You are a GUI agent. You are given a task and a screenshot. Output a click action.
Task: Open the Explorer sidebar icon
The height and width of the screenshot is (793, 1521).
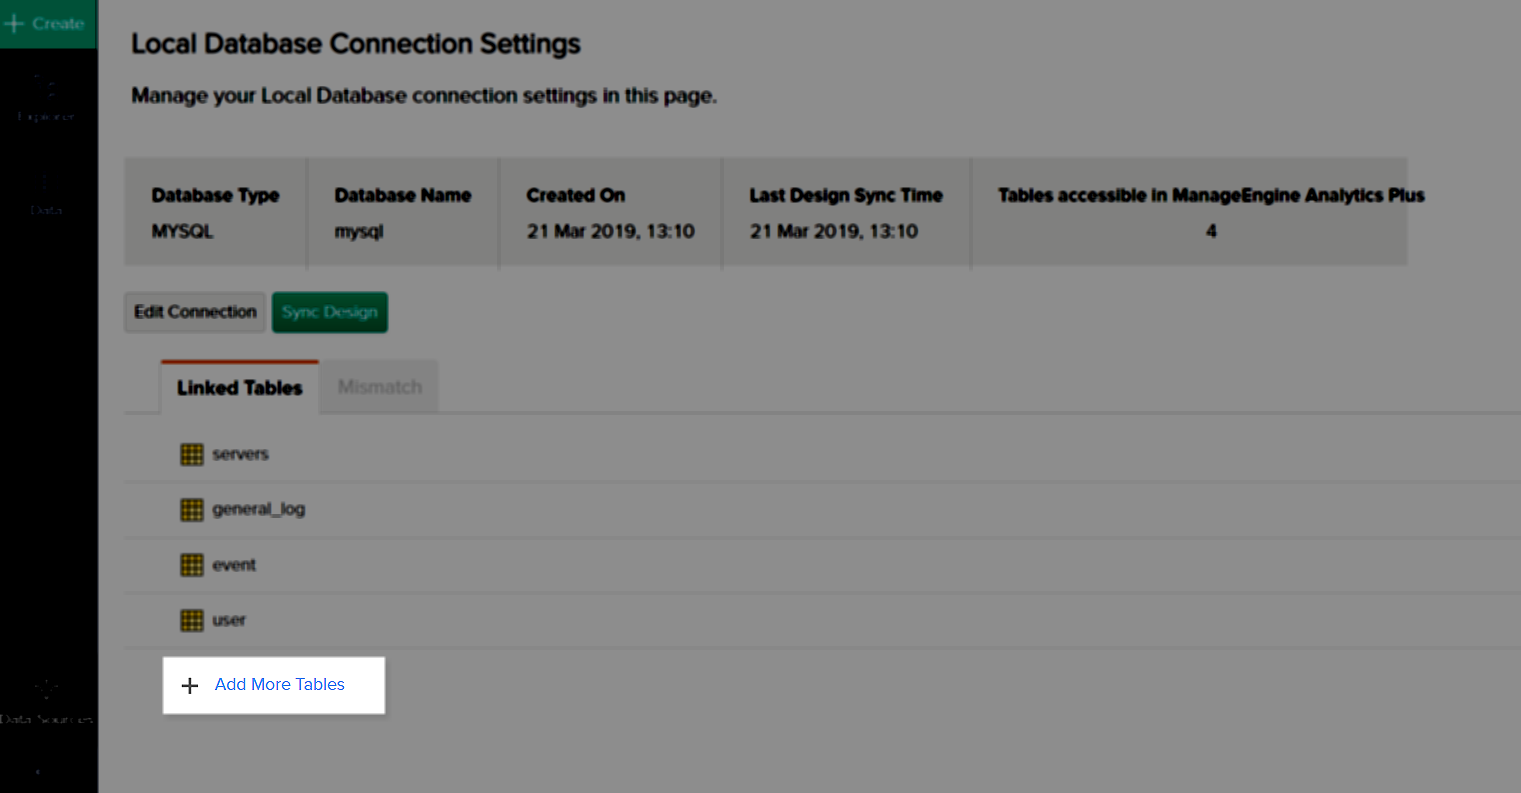point(46,97)
